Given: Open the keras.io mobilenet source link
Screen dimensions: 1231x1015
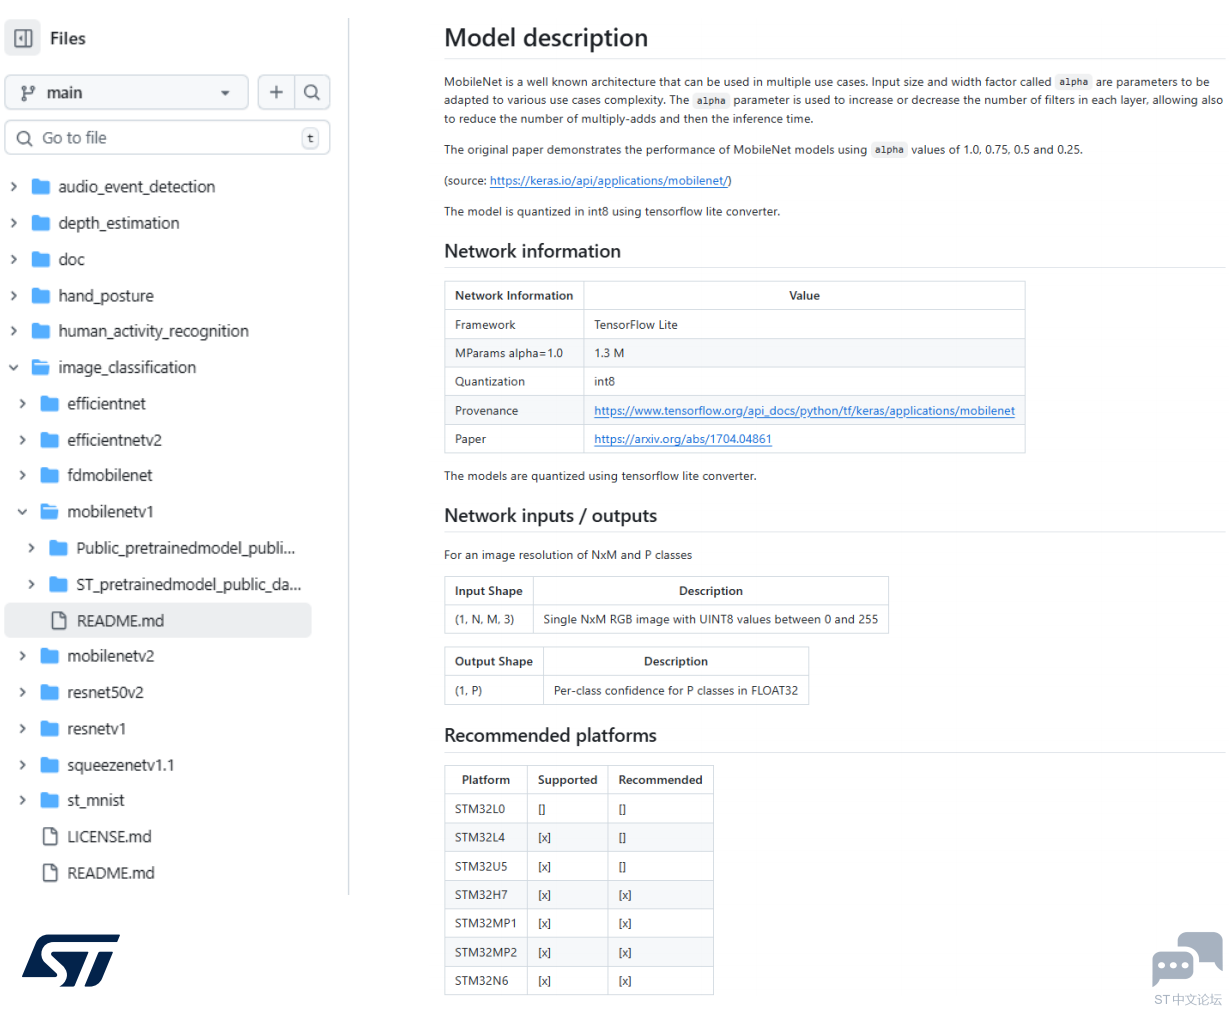Looking at the screenshot, I should pos(610,181).
